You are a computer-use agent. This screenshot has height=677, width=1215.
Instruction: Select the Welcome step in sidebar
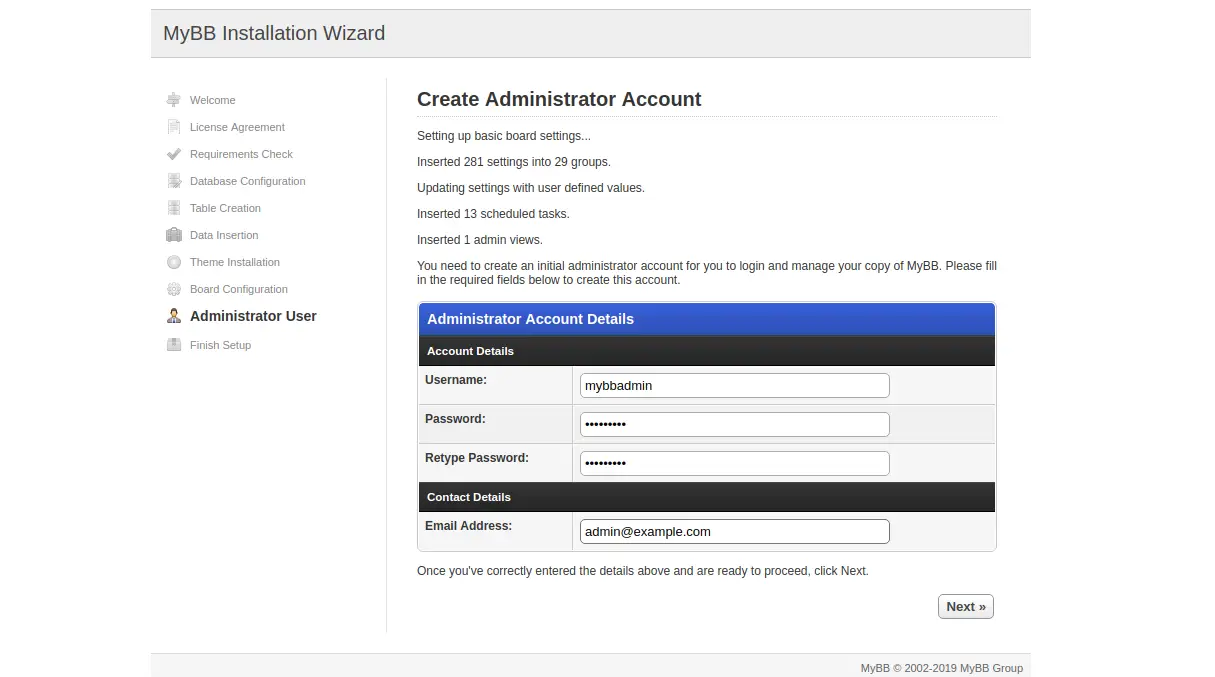click(213, 100)
